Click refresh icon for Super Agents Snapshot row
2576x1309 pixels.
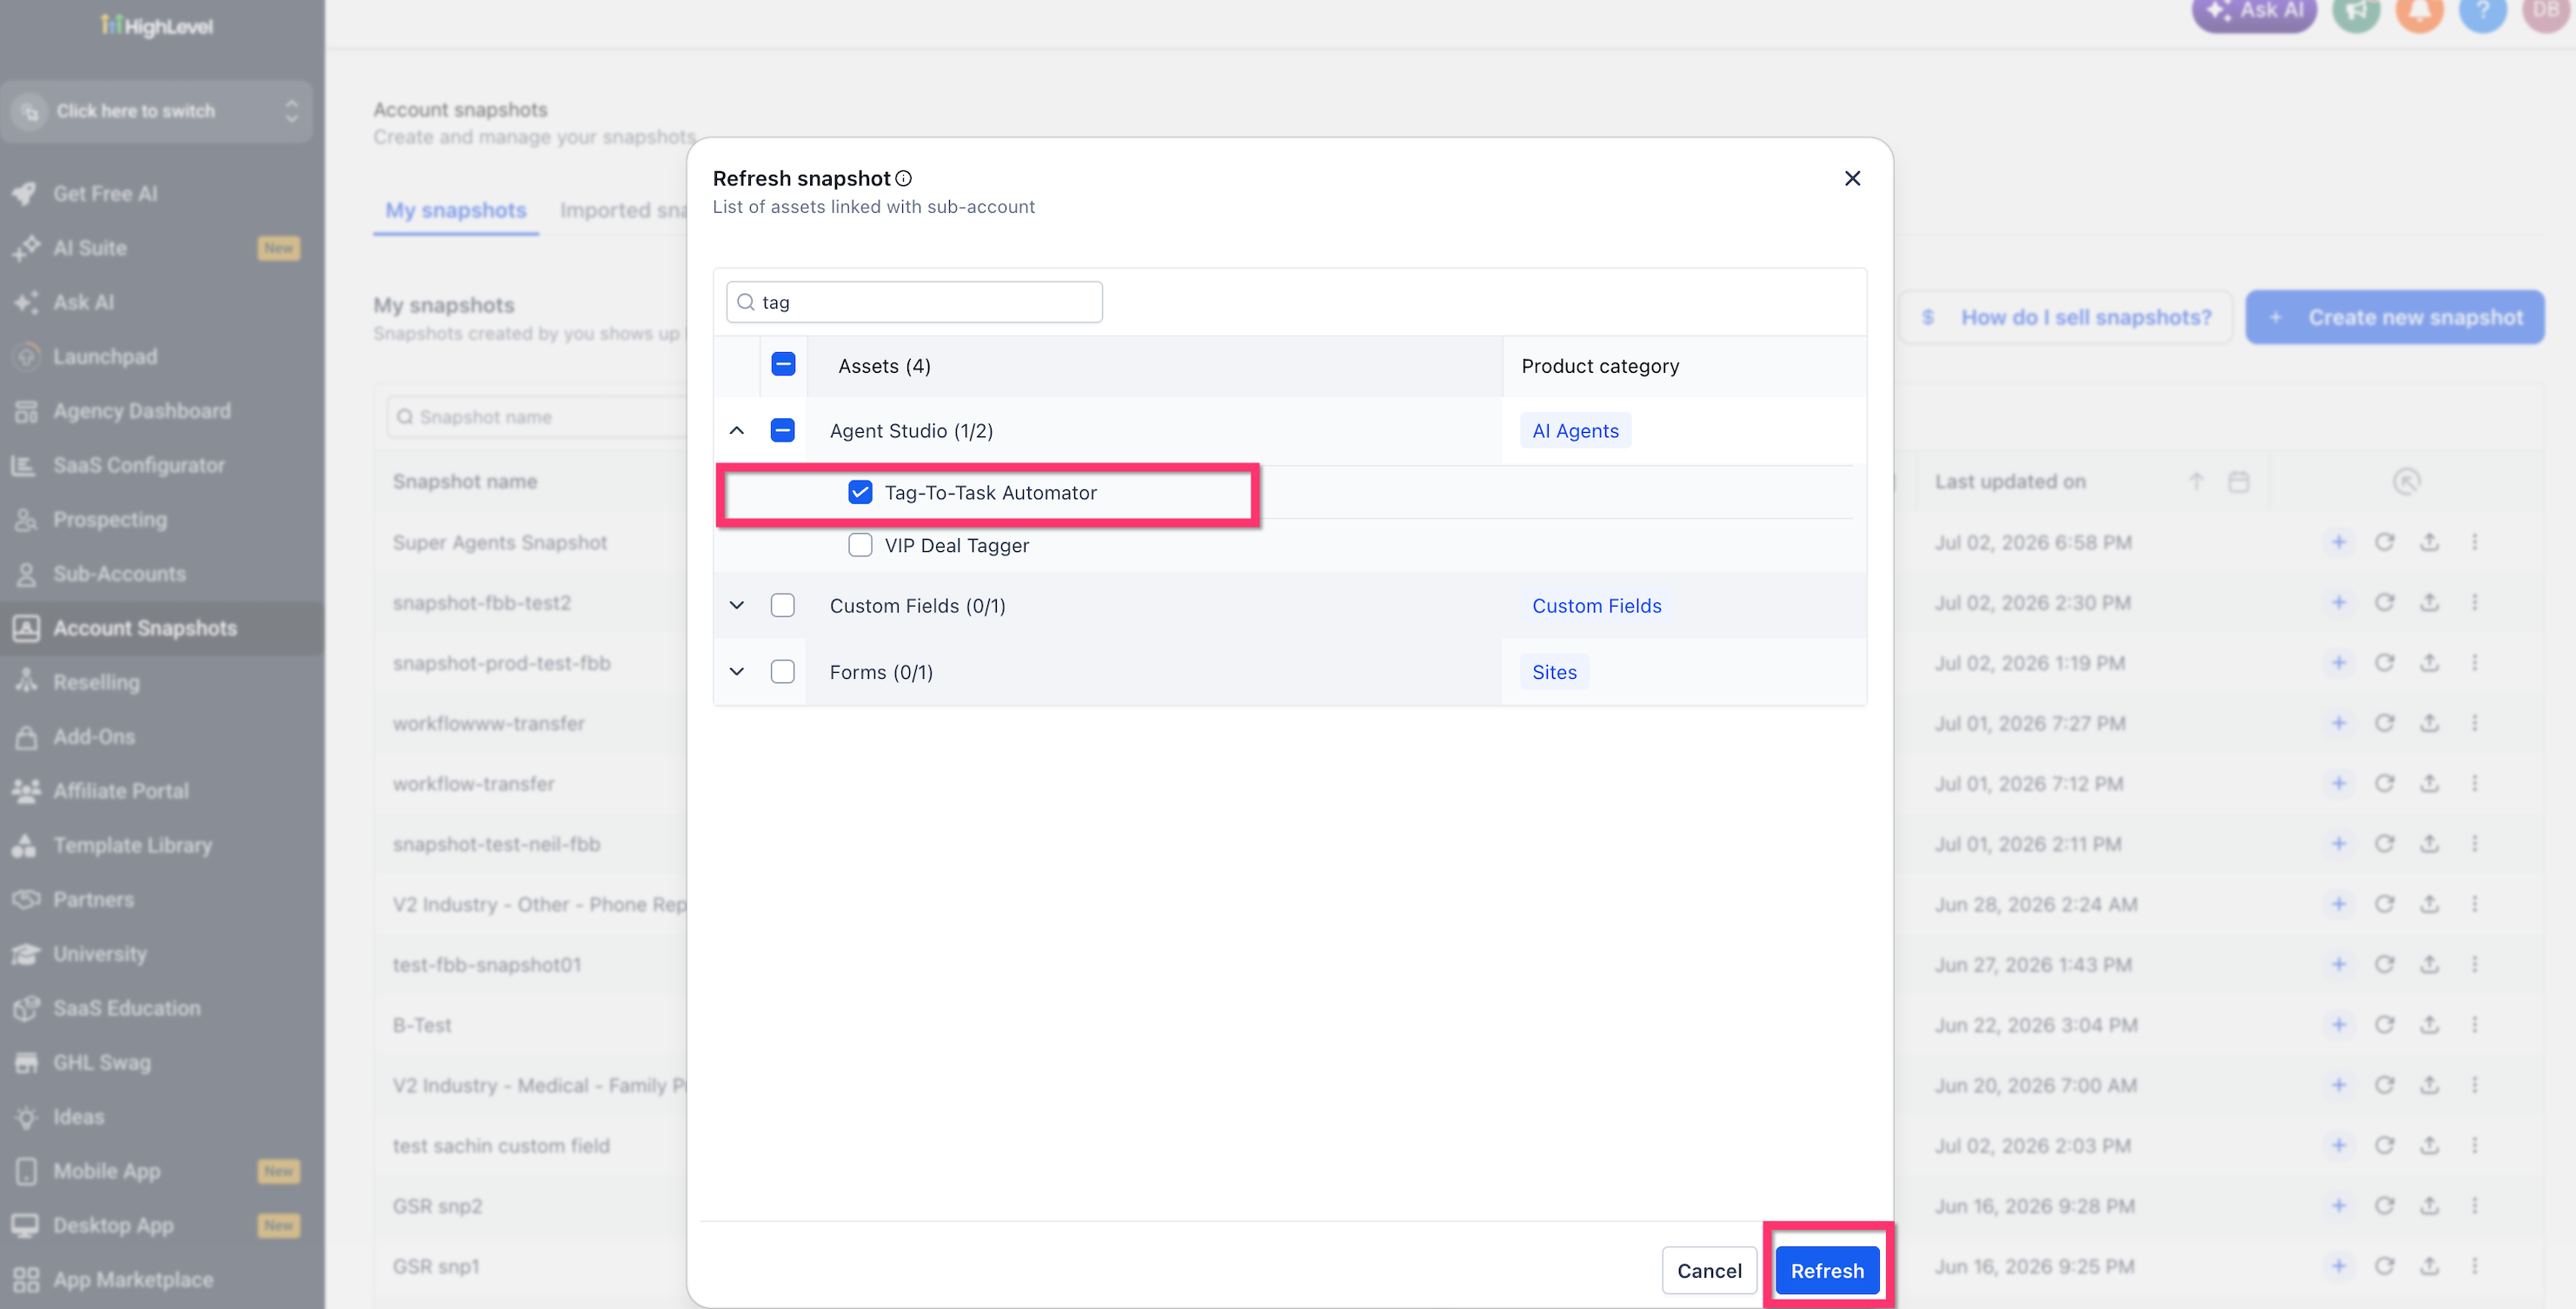pyautogui.click(x=2384, y=542)
